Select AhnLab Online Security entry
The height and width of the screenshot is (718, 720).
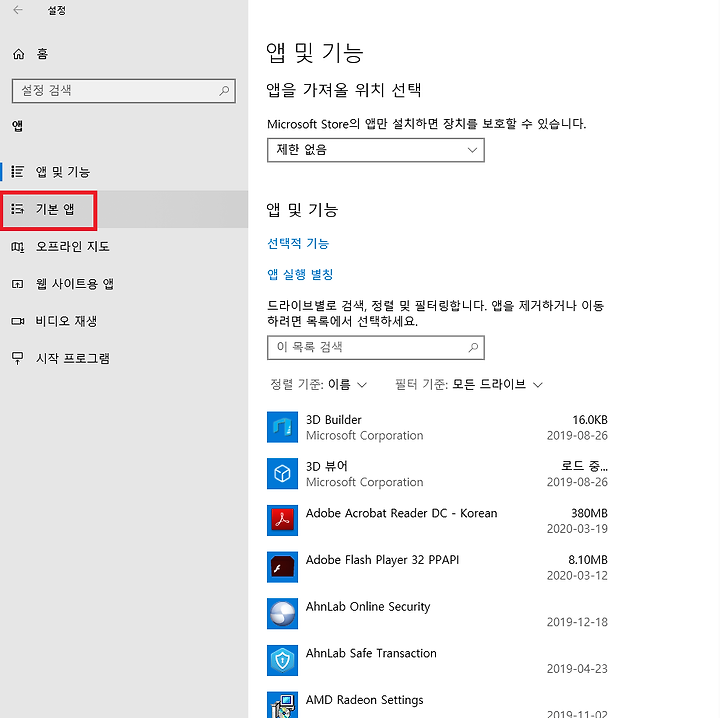[x=438, y=614]
